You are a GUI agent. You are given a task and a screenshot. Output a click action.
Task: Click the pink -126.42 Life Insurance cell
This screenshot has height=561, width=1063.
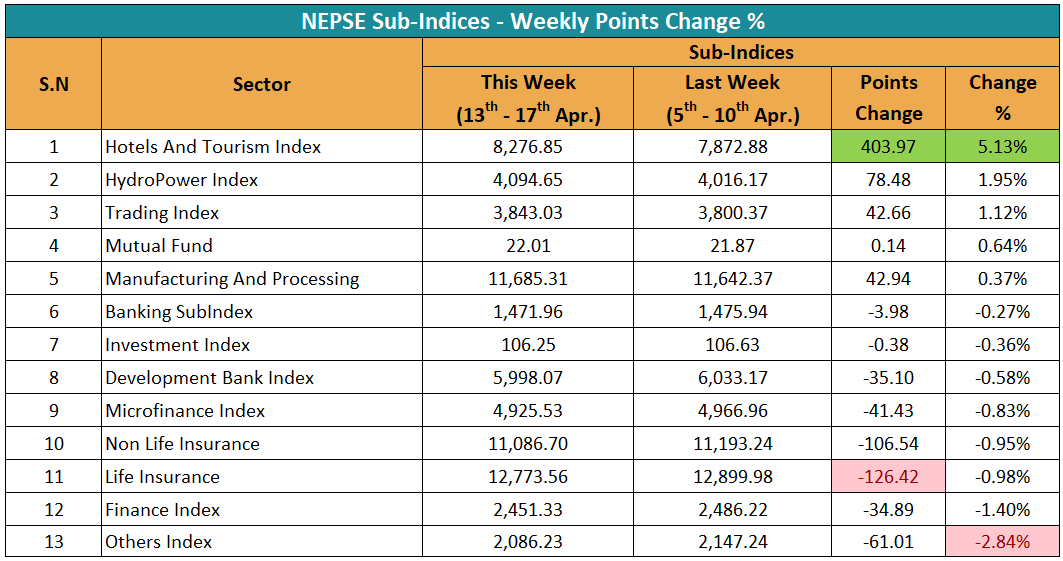pos(888,477)
